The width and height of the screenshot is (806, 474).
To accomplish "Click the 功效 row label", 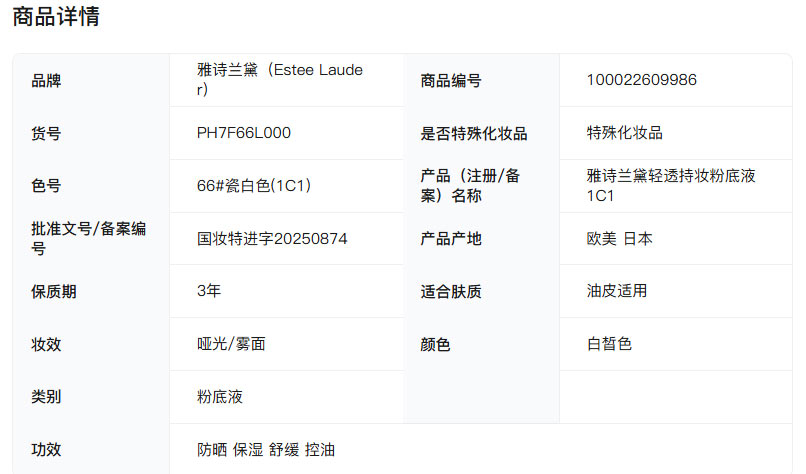I will (x=46, y=450).
